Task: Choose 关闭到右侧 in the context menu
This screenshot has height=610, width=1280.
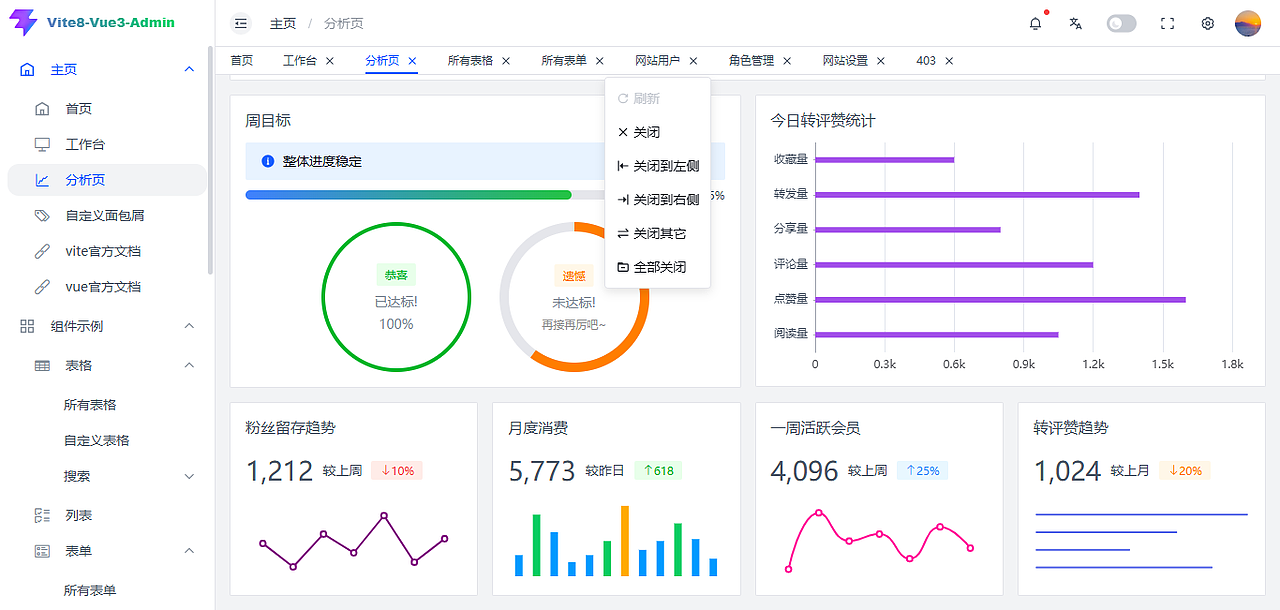Action: (658, 200)
